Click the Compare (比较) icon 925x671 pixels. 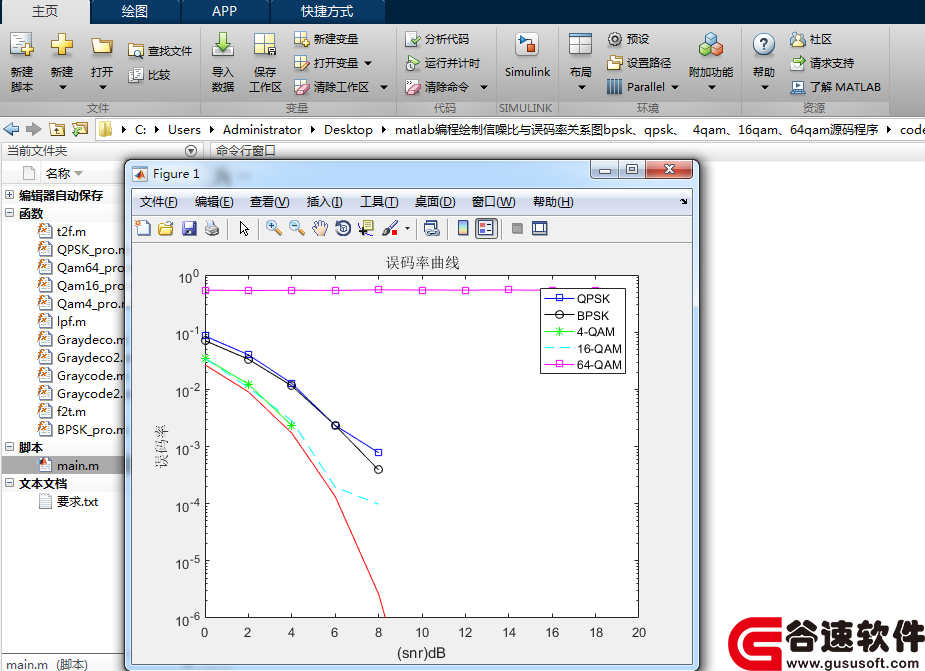pyautogui.click(x=136, y=75)
